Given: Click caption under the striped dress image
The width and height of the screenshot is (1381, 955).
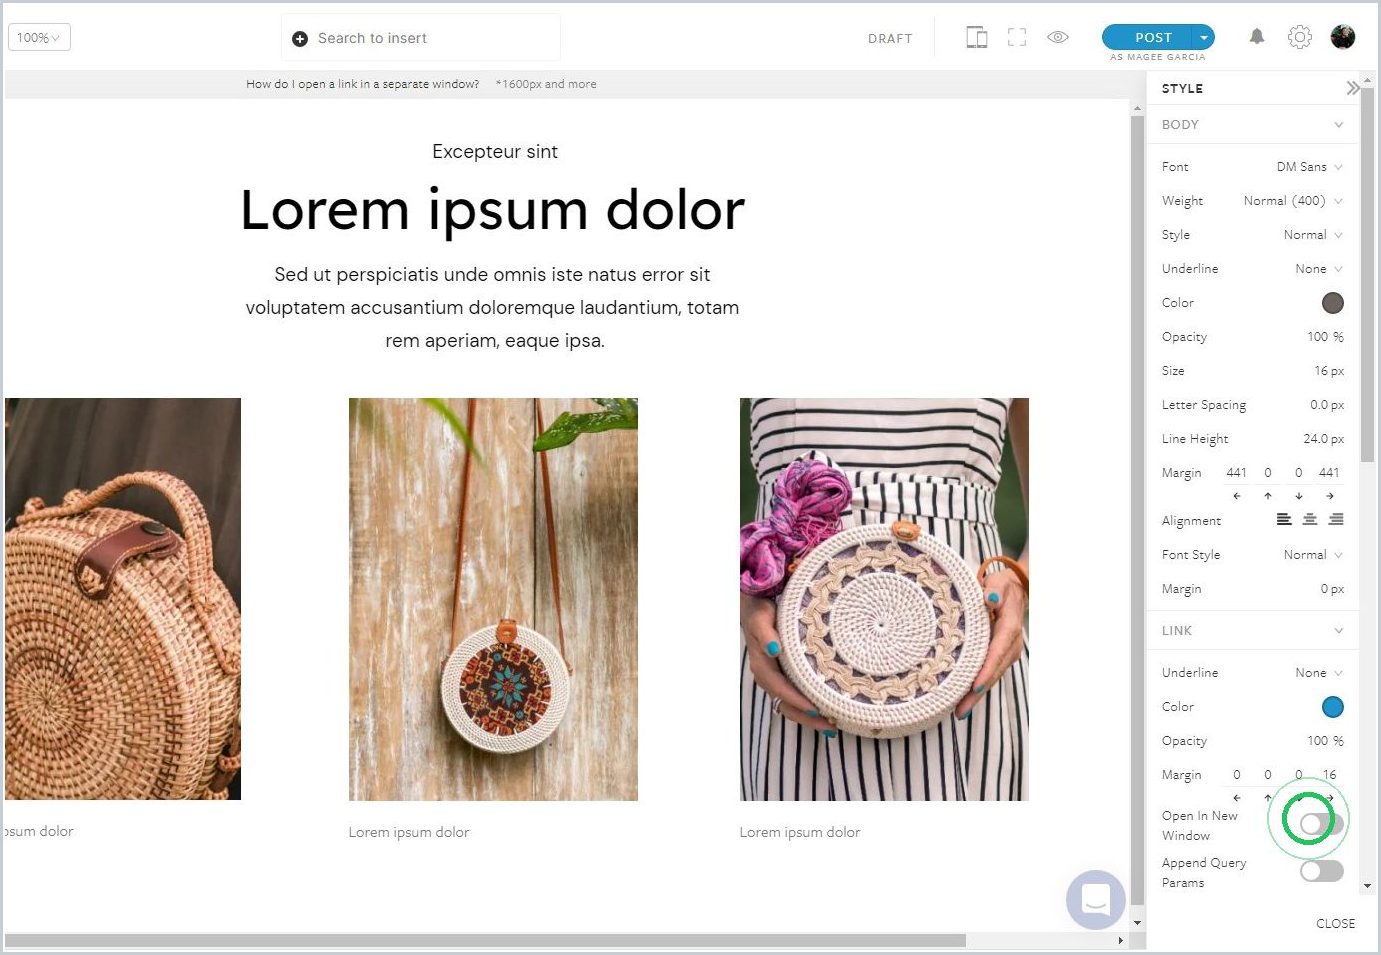Looking at the screenshot, I should click(x=800, y=832).
